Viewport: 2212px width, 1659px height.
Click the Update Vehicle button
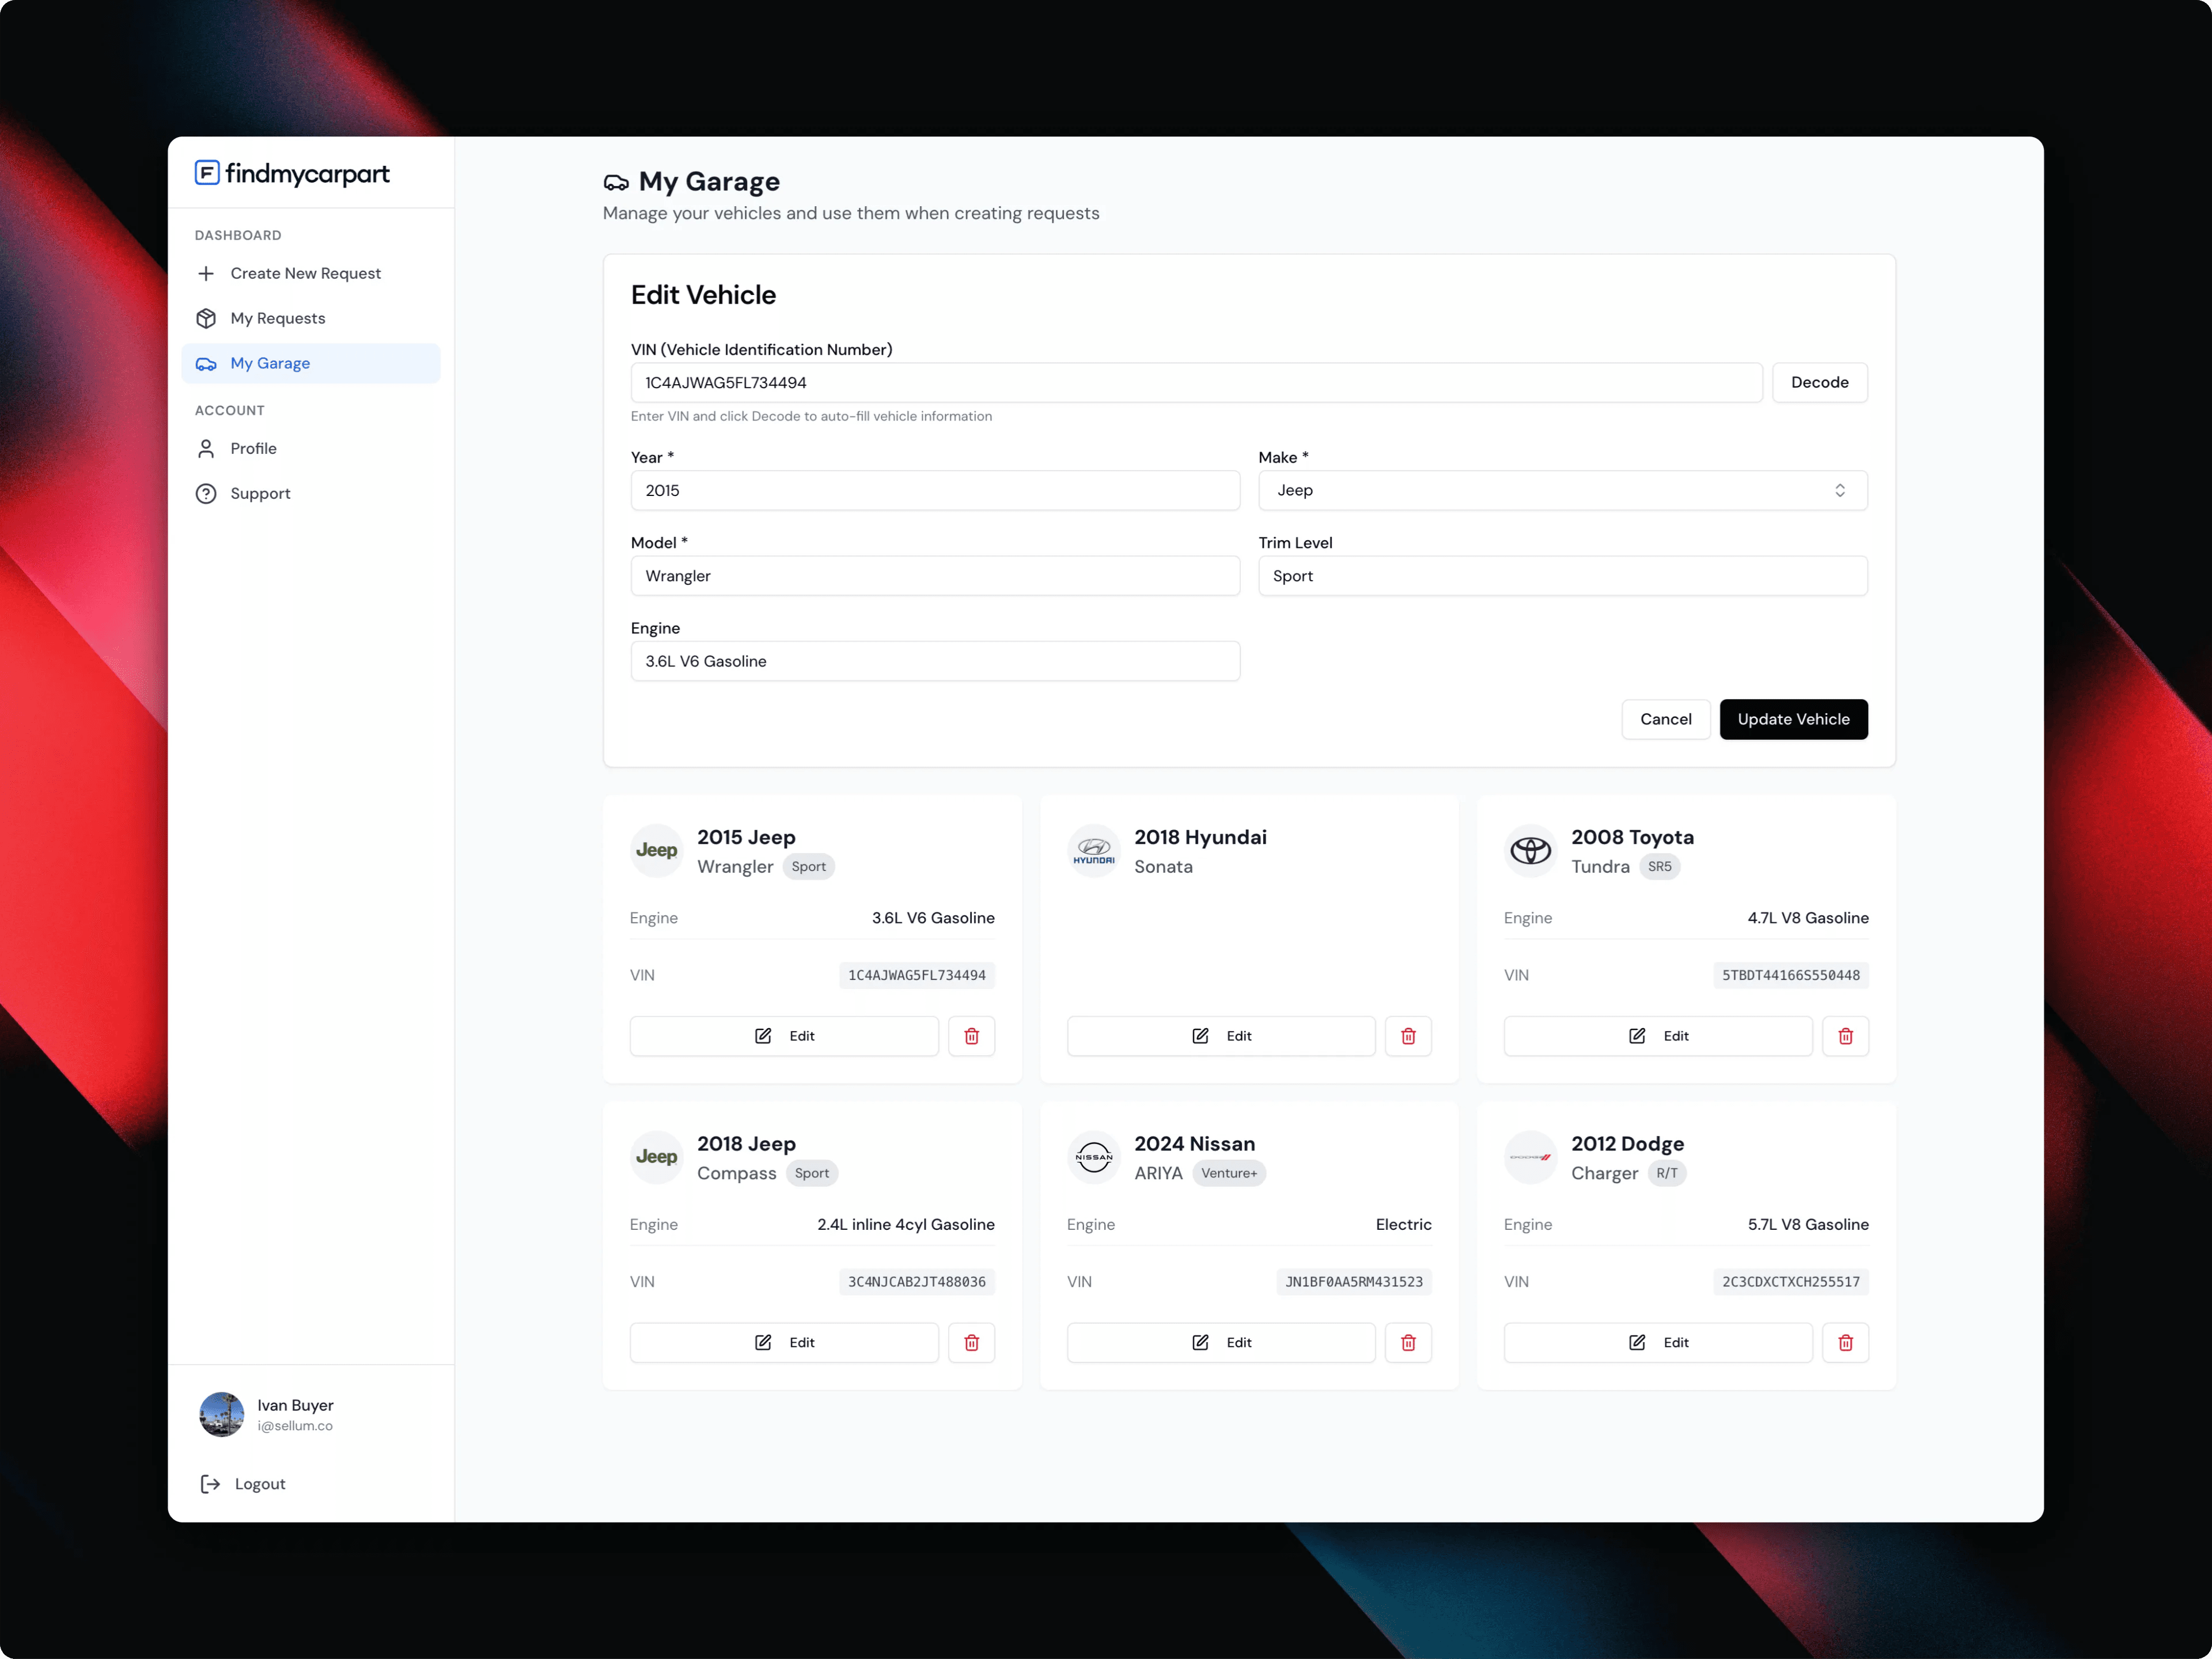[x=1792, y=719]
